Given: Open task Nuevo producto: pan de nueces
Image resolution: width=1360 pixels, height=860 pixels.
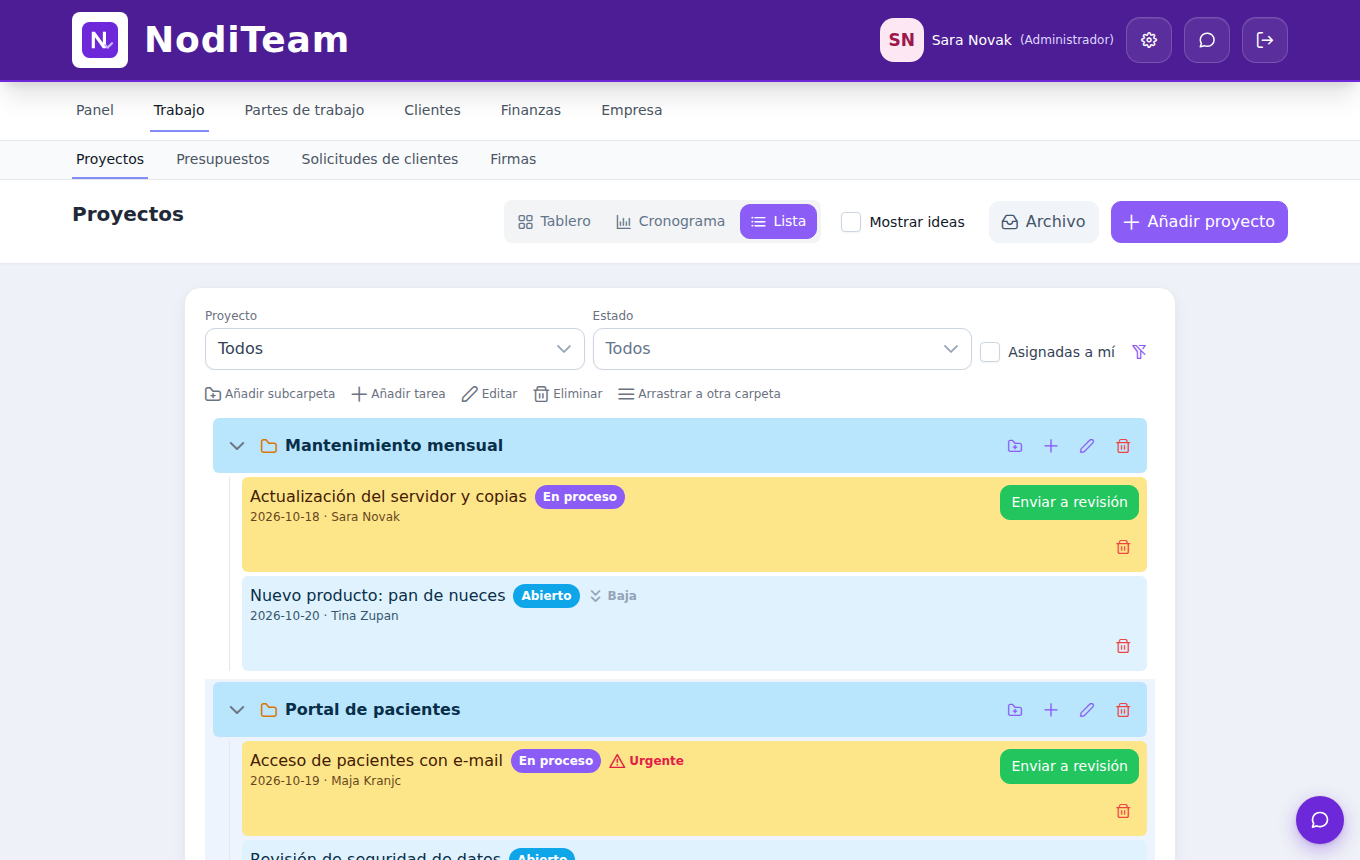Looking at the screenshot, I should [378, 596].
